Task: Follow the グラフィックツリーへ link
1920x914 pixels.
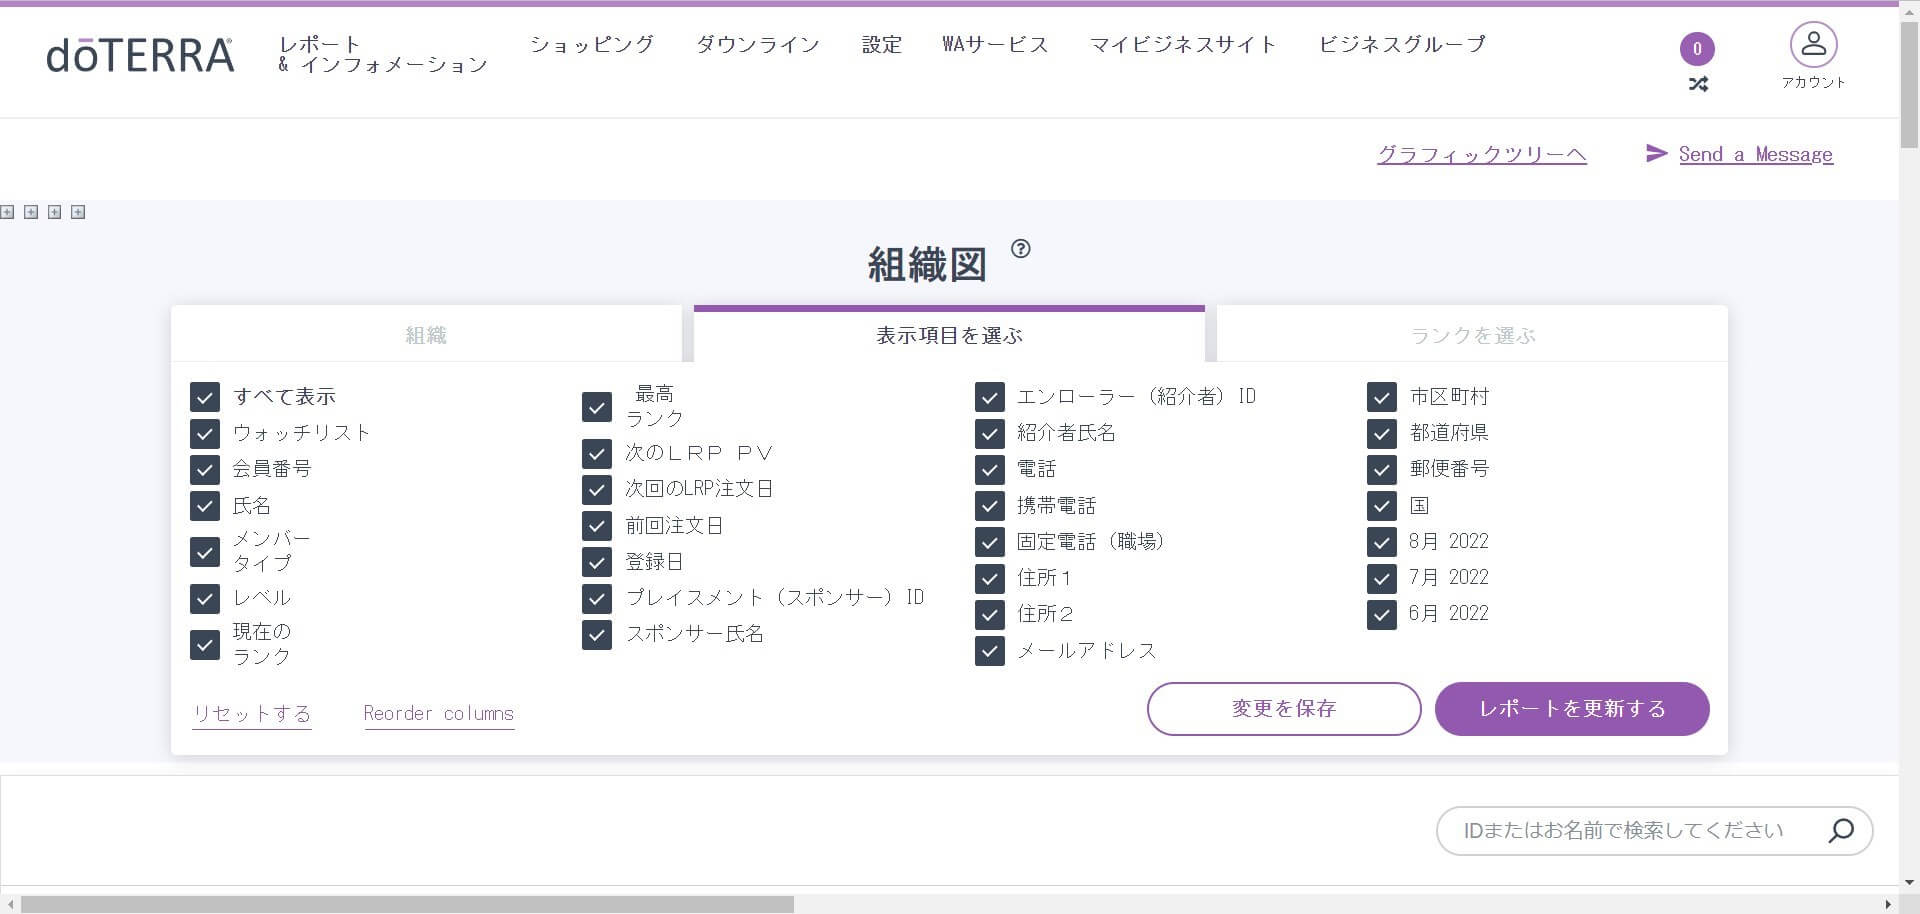Action: tap(1482, 154)
